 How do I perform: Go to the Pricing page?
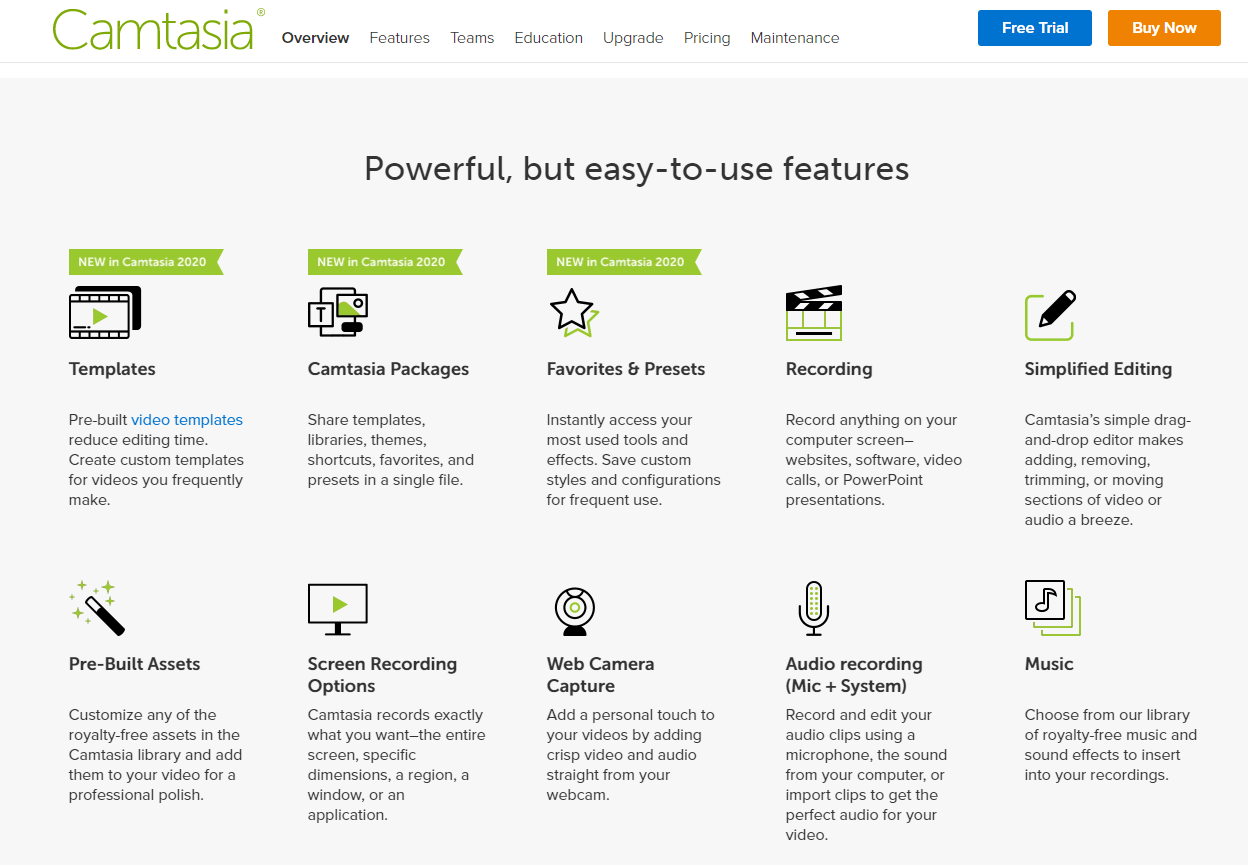point(707,38)
